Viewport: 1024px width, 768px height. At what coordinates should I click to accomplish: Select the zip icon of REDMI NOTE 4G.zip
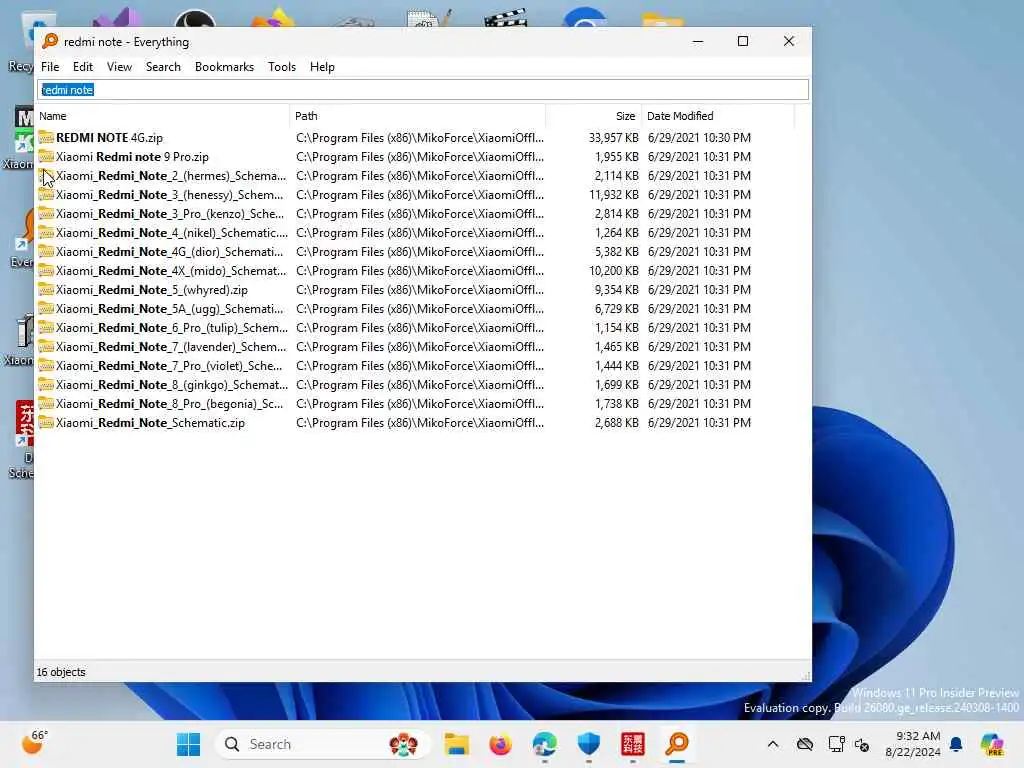[46, 137]
